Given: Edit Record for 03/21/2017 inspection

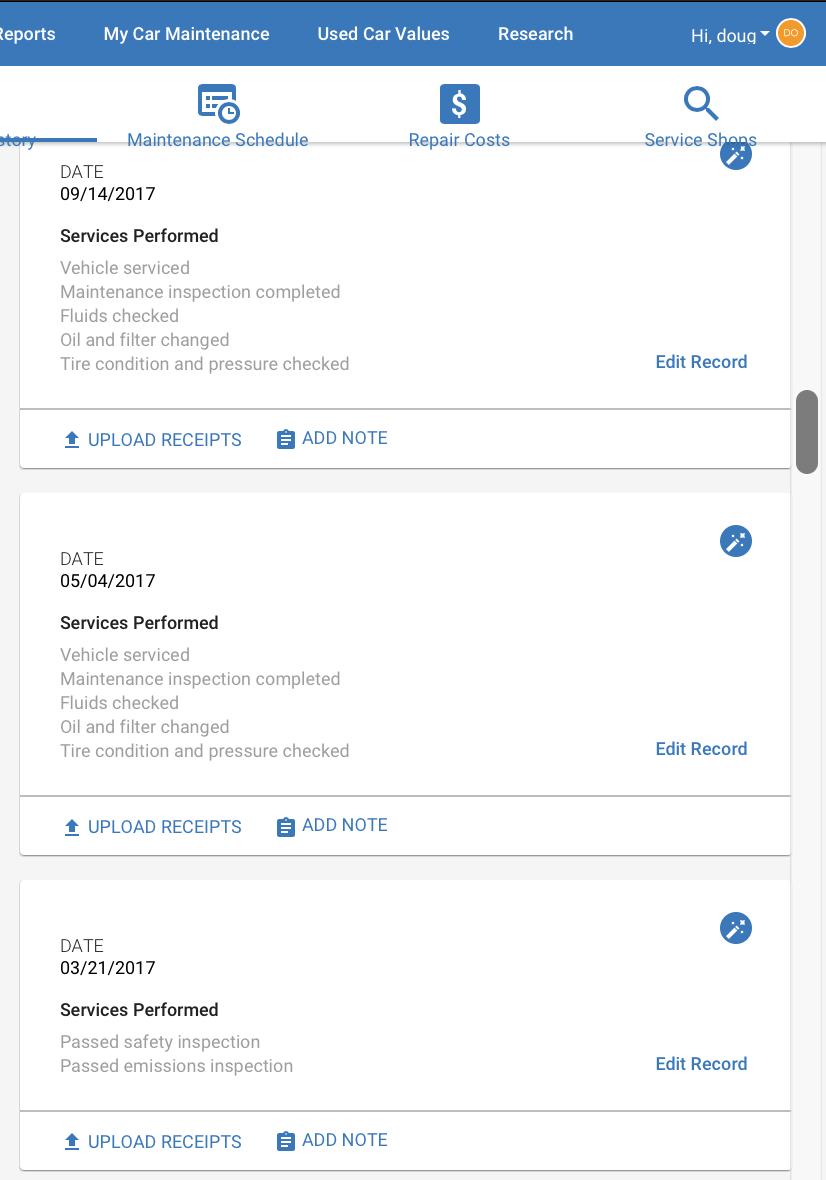Looking at the screenshot, I should click(x=701, y=1063).
